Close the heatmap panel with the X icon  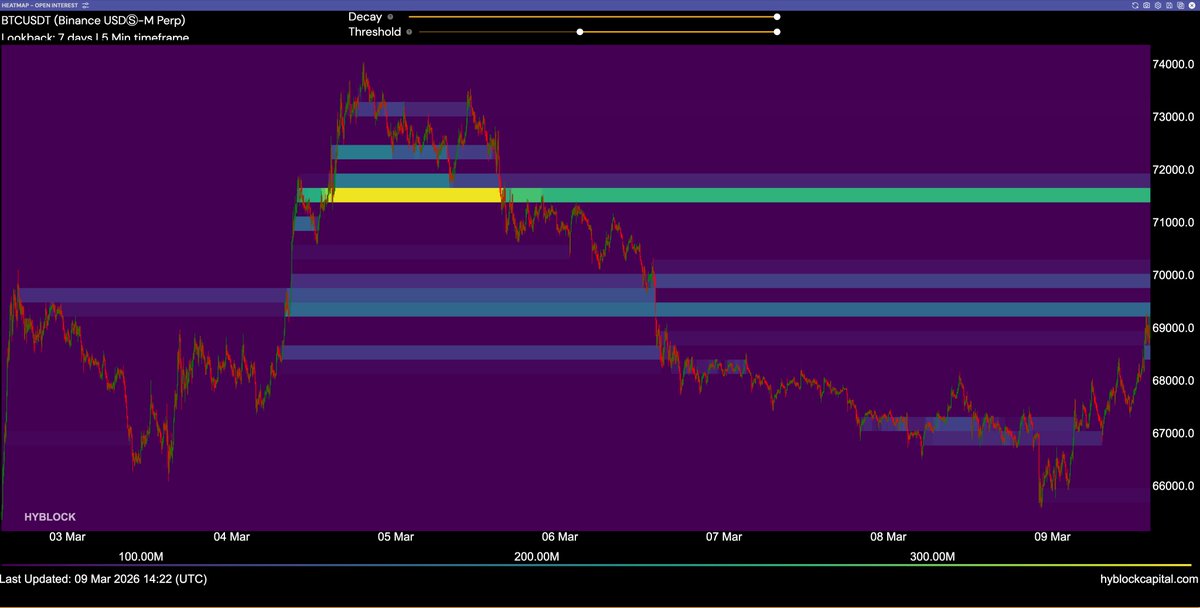click(1192, 5)
